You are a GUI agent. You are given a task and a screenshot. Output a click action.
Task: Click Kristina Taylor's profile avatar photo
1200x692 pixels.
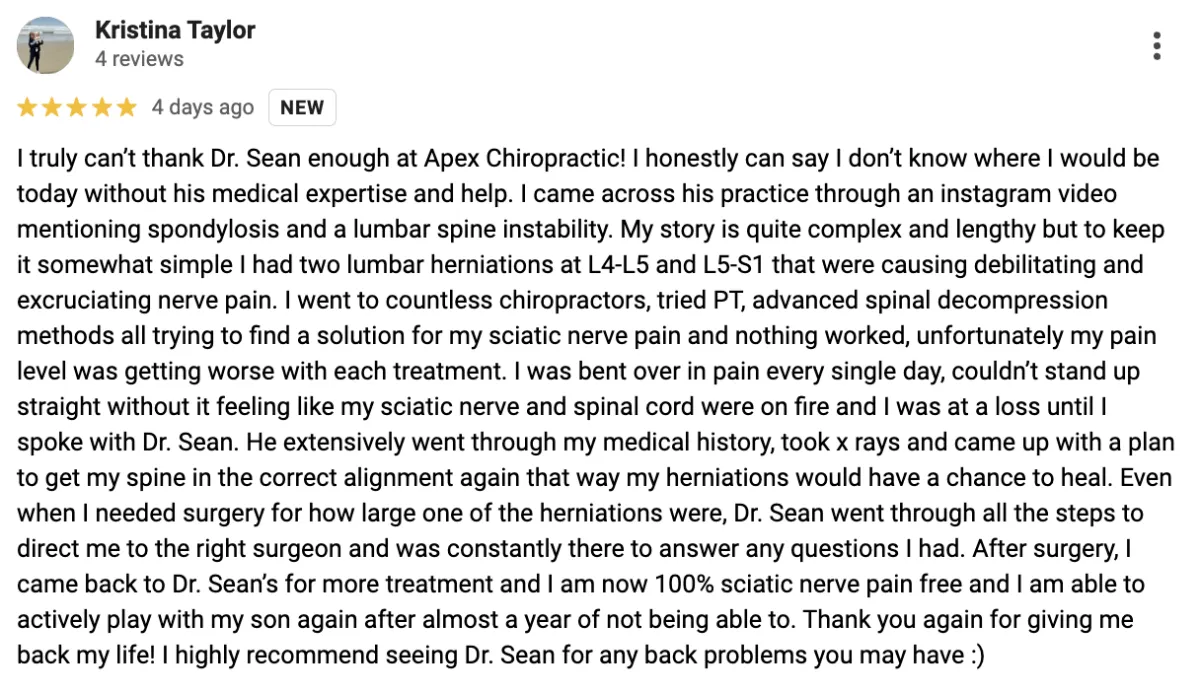pyautogui.click(x=46, y=45)
